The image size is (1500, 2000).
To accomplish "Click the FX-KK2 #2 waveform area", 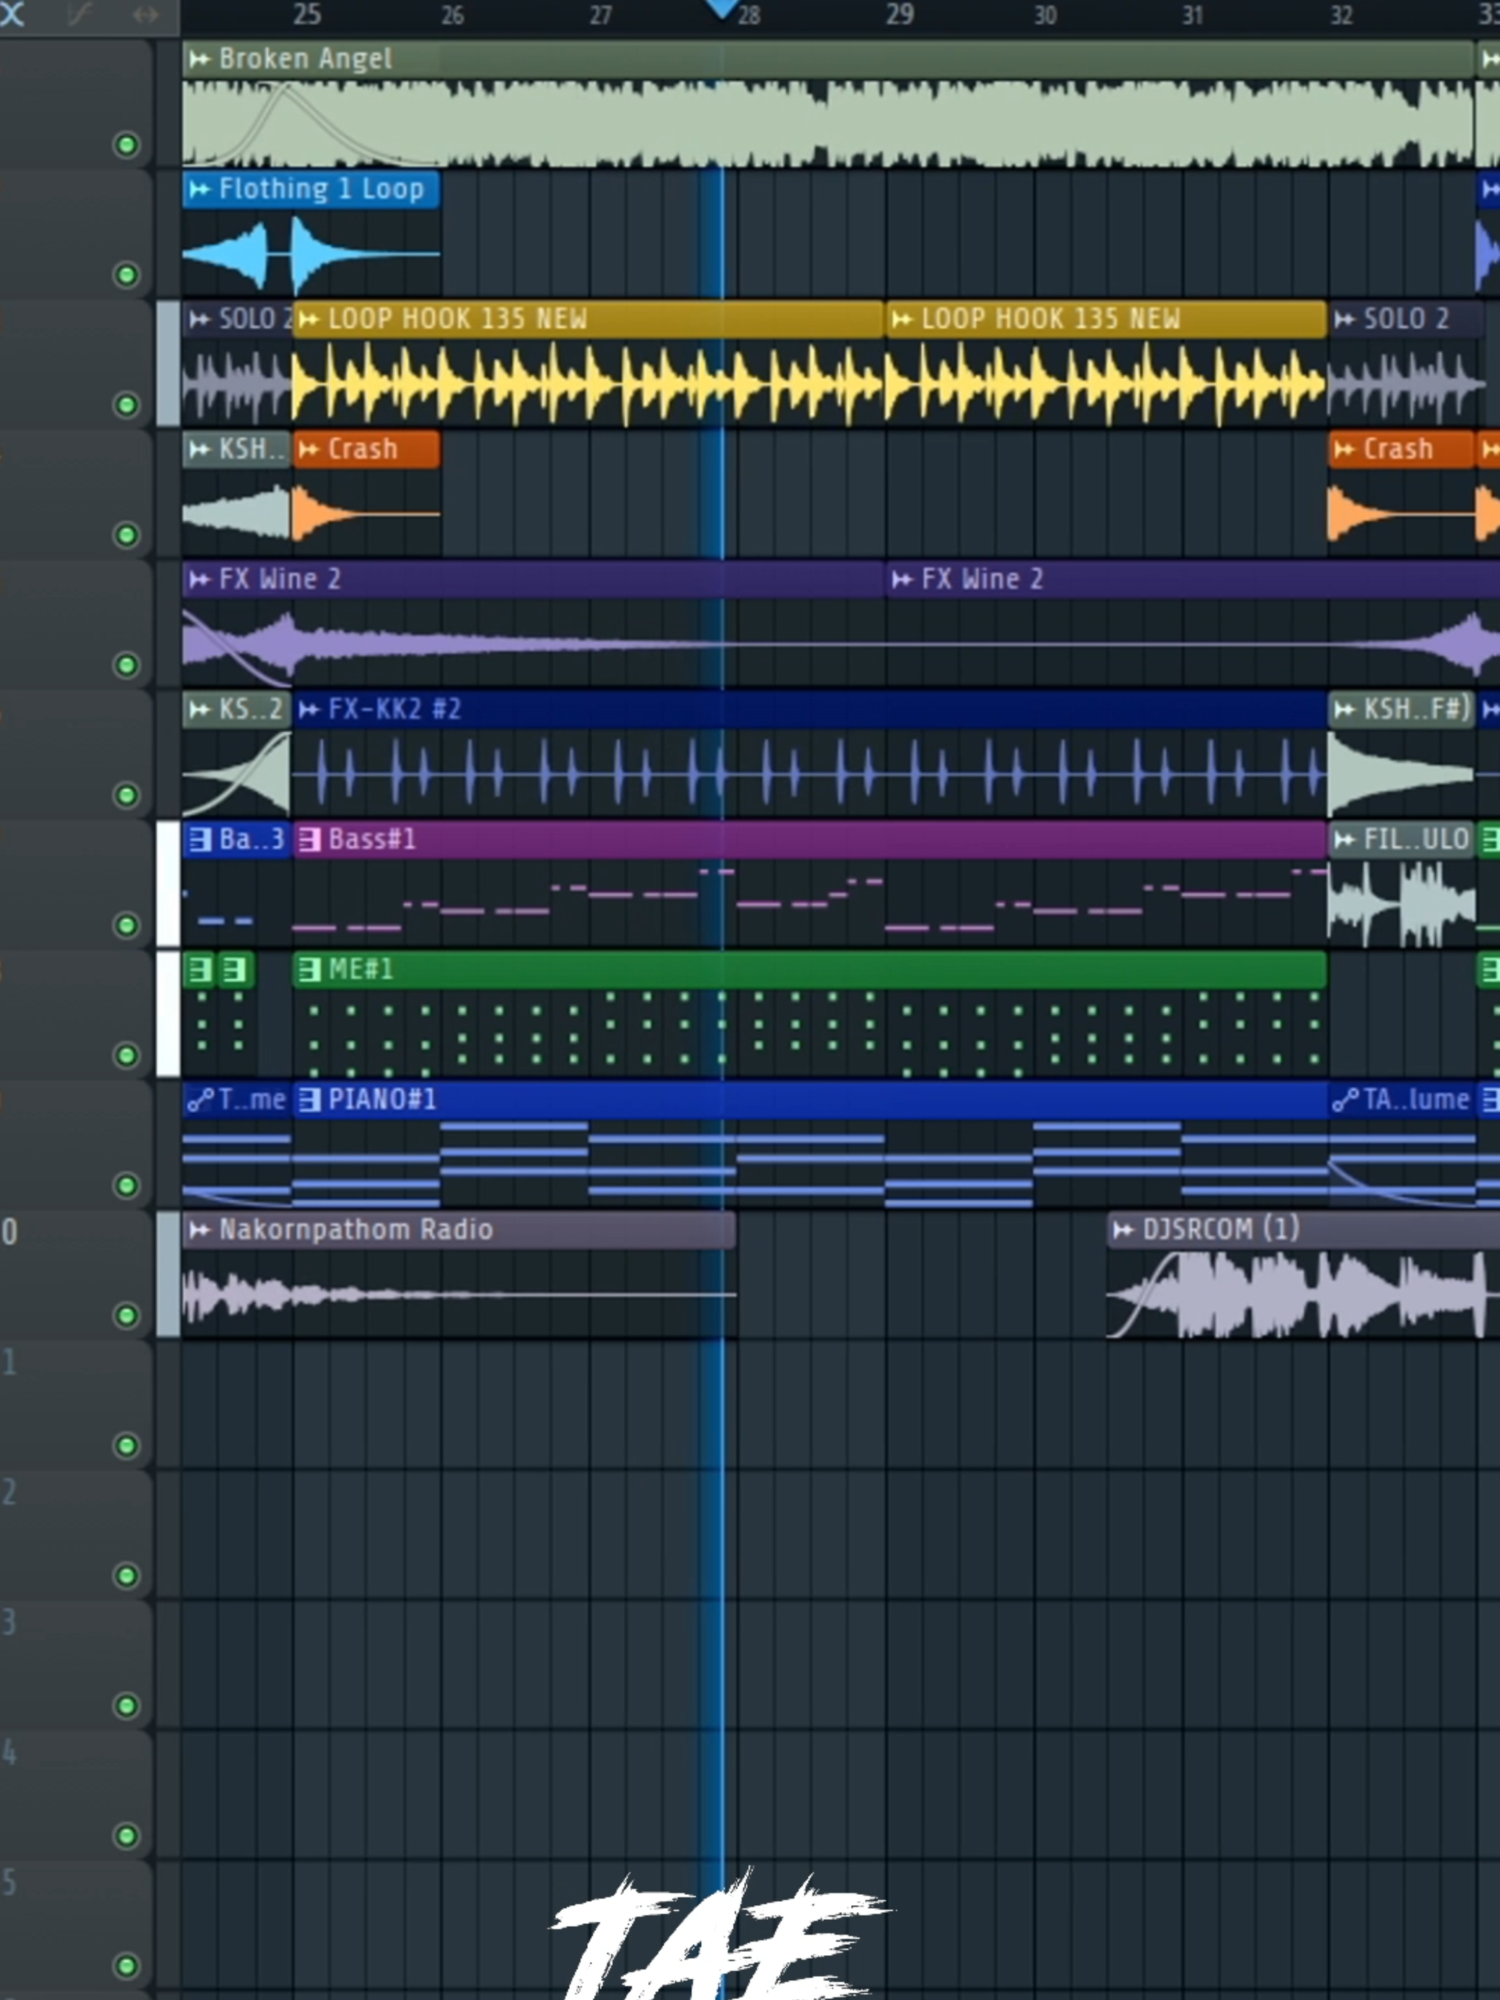I will pos(810,773).
